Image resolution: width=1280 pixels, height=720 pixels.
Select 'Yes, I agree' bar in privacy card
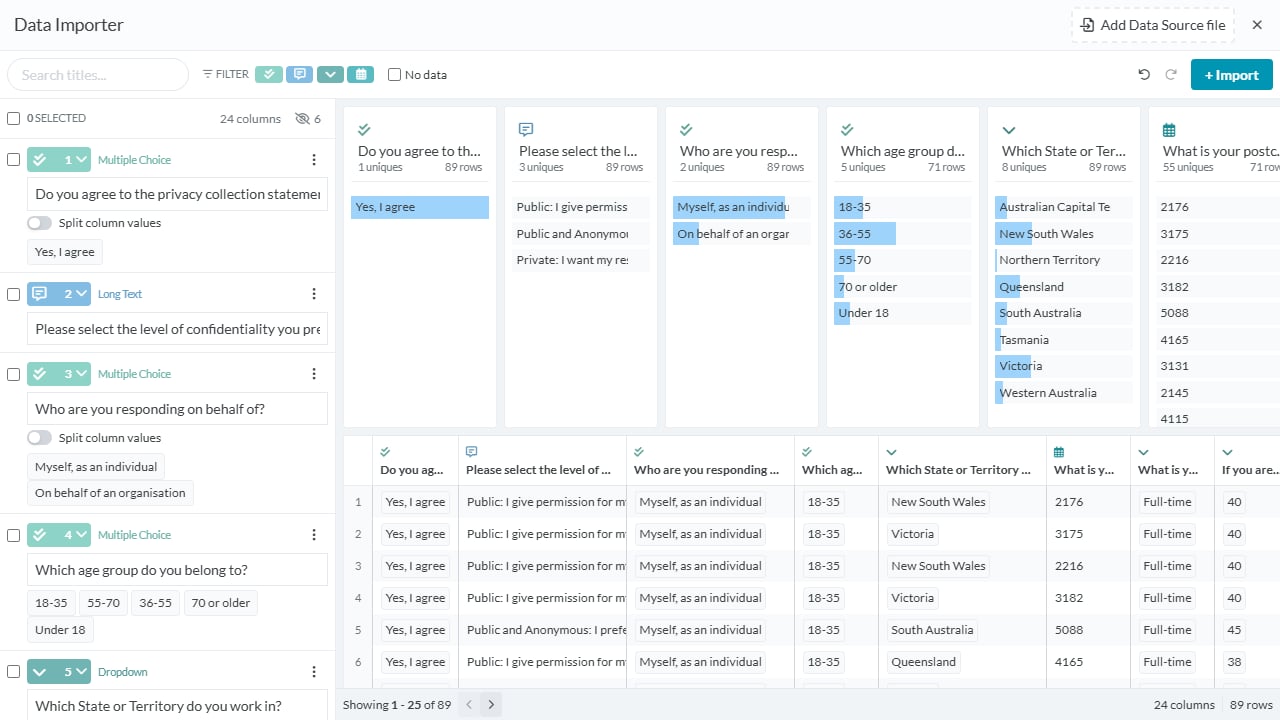[420, 207]
